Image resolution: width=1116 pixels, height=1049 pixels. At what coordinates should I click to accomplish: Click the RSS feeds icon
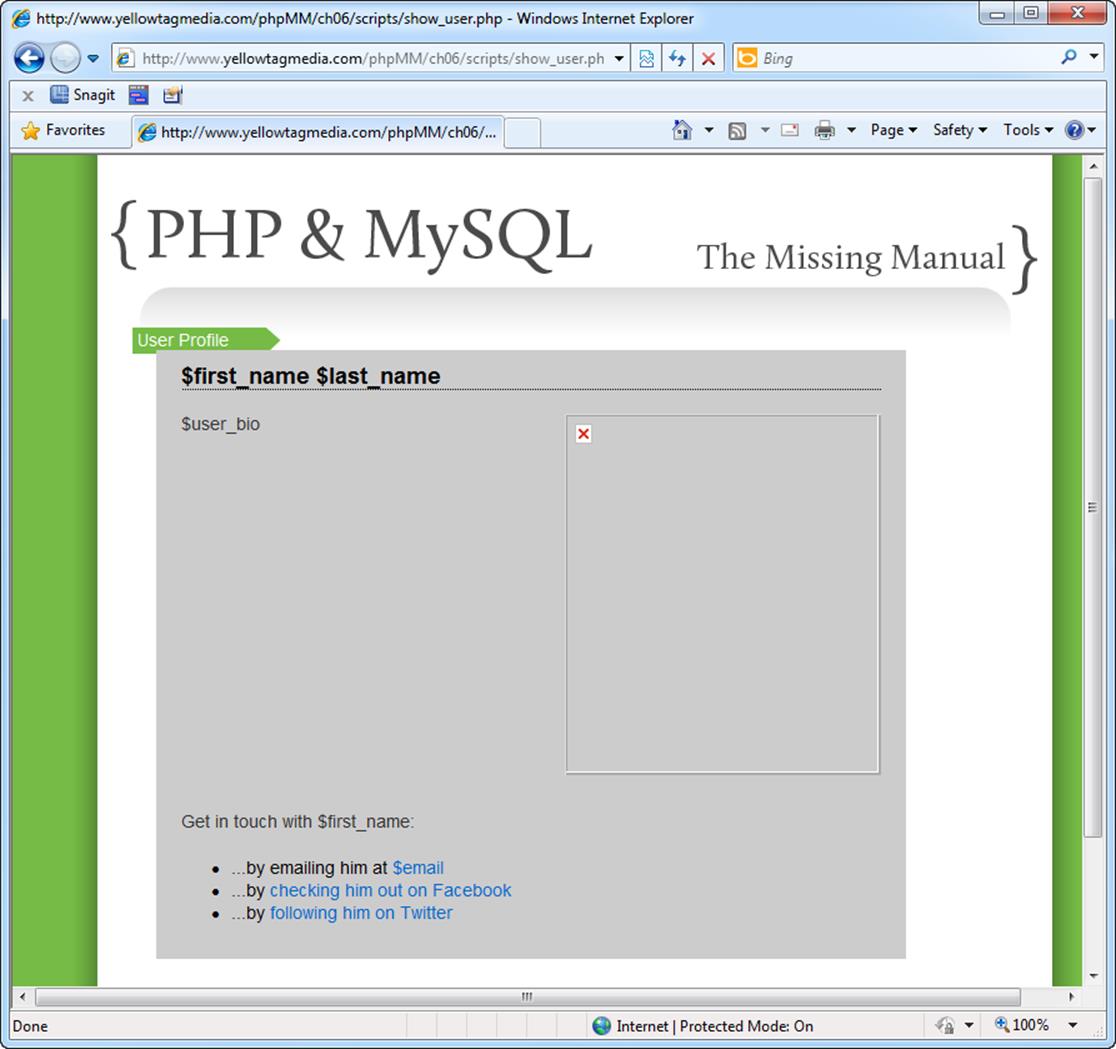737,130
